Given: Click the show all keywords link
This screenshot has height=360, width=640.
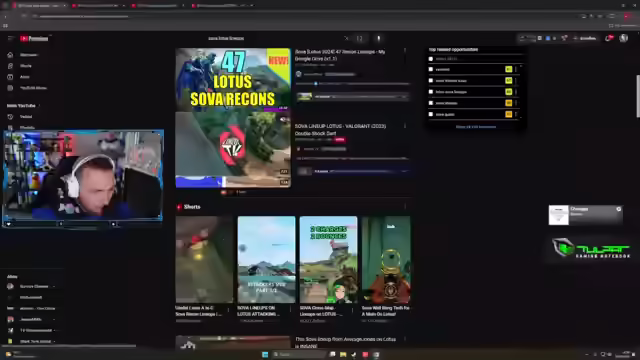Looking at the screenshot, I should [x=476, y=127].
